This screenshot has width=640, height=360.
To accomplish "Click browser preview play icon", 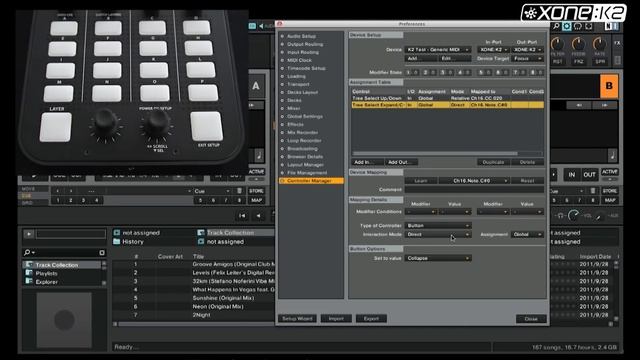I will tap(29, 234).
